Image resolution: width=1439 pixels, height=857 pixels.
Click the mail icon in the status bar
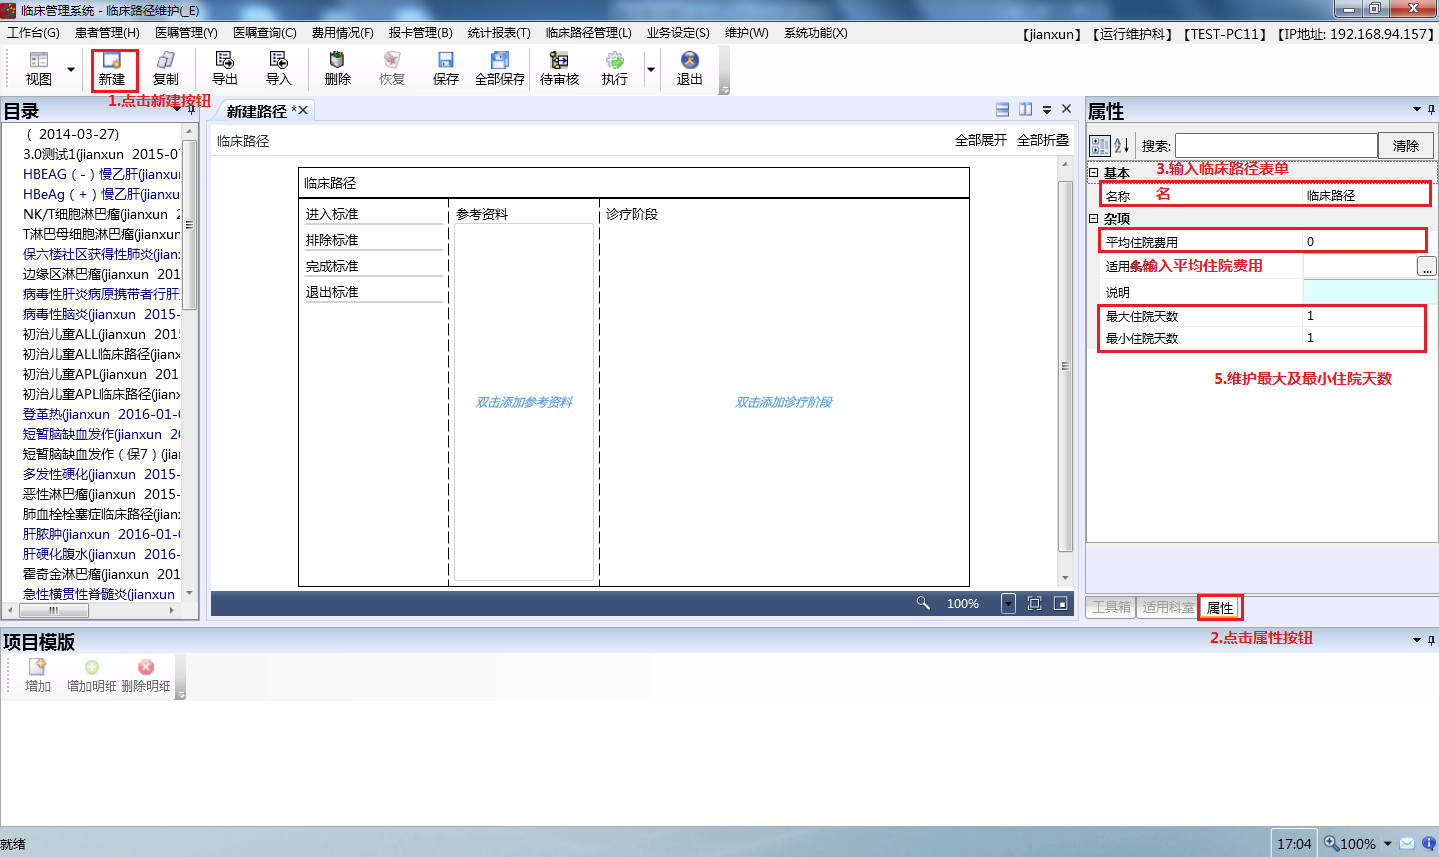1407,843
